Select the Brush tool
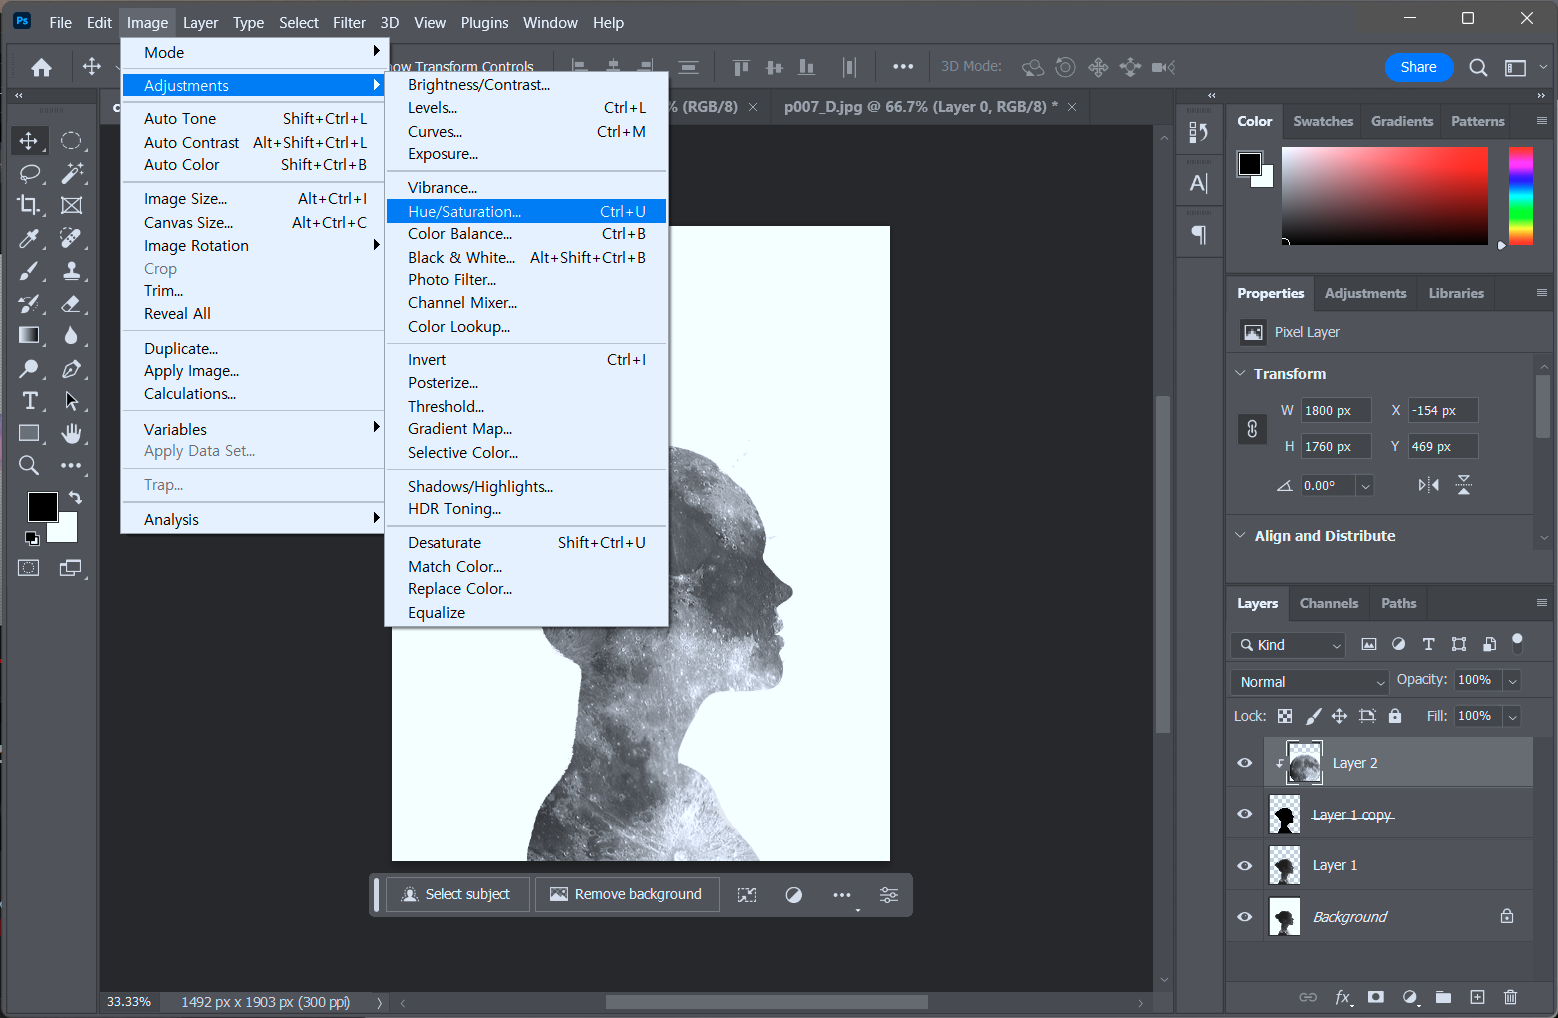The width and height of the screenshot is (1558, 1018). [x=29, y=271]
